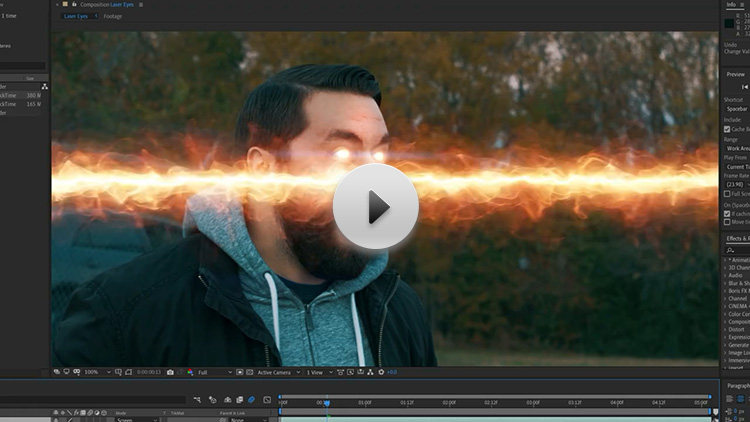Image resolution: width=750 pixels, height=422 pixels.
Task: Click the composition flowchart icon in viewer toolbar
Action: 370,372
